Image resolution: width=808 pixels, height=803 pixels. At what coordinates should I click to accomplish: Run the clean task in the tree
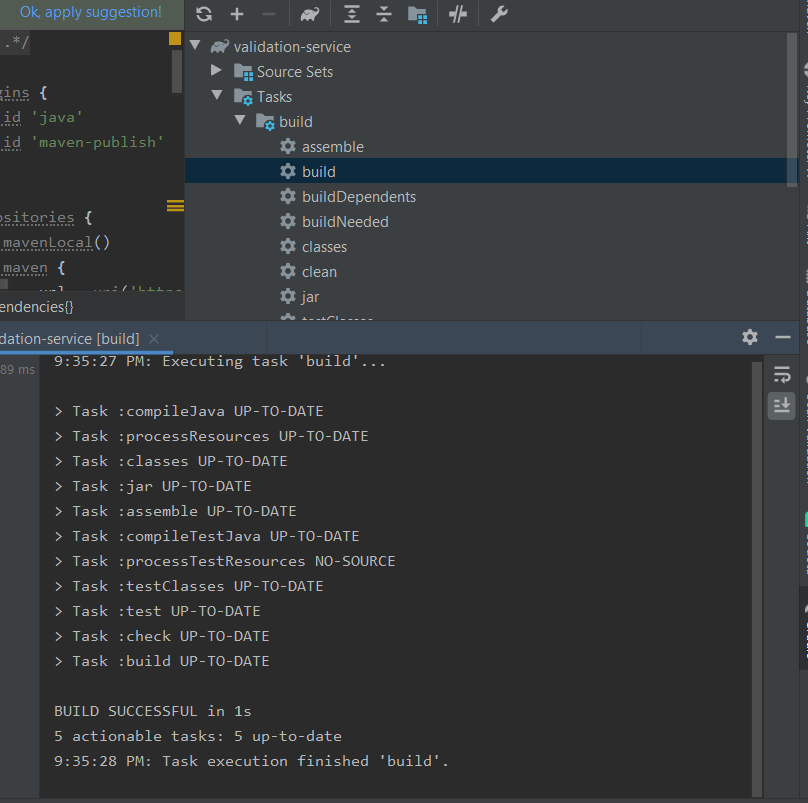point(318,271)
